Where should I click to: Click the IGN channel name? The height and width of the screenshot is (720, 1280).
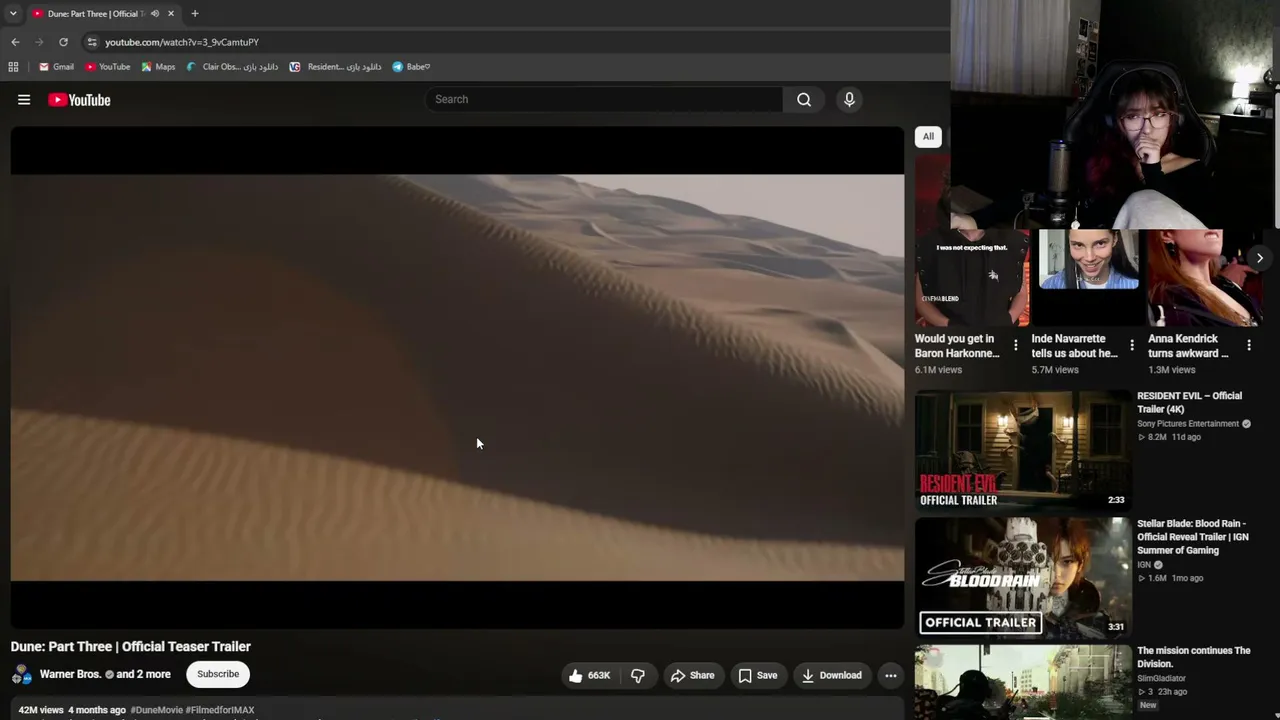pyautogui.click(x=1144, y=565)
